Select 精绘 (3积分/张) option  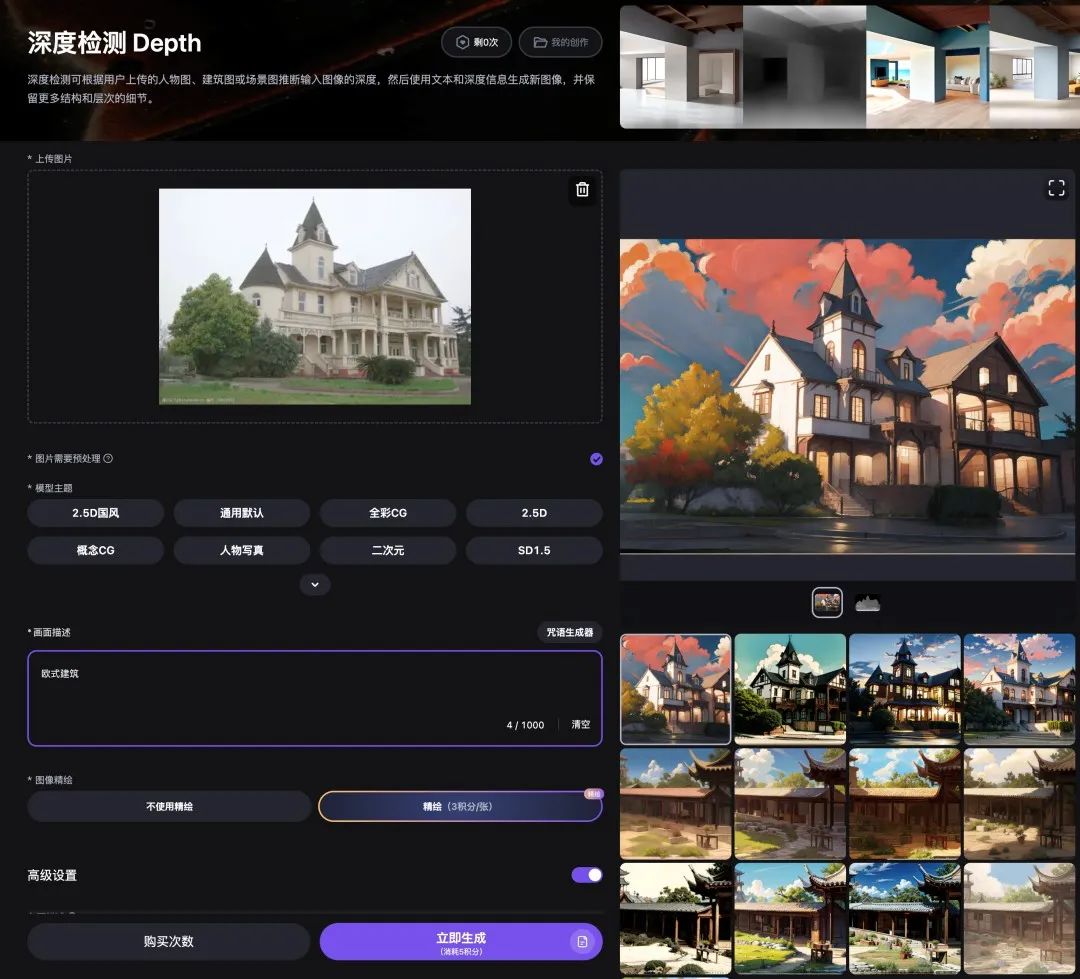coord(460,806)
